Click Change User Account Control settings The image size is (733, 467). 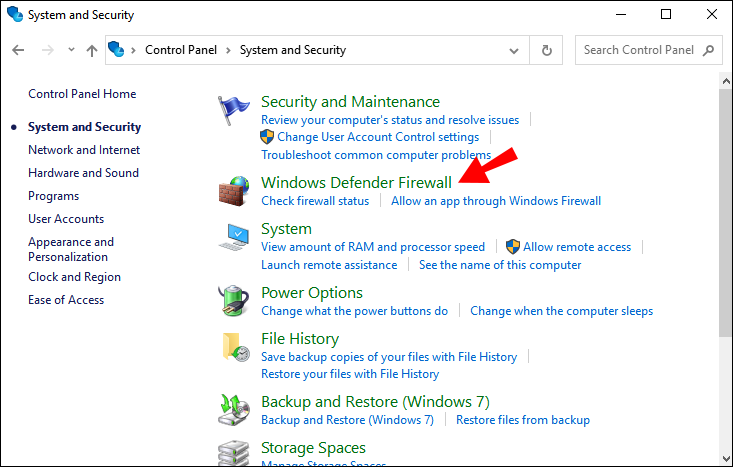point(378,137)
